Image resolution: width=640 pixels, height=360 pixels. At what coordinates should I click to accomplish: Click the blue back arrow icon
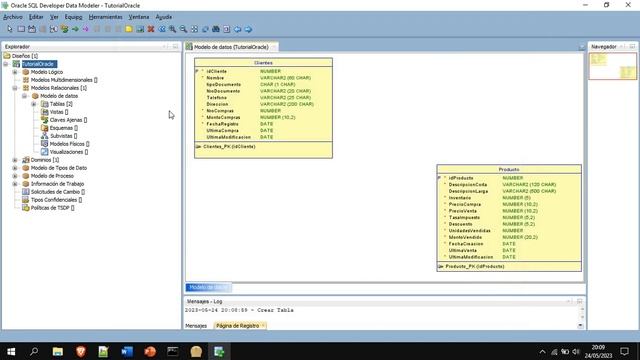[x=237, y=29]
